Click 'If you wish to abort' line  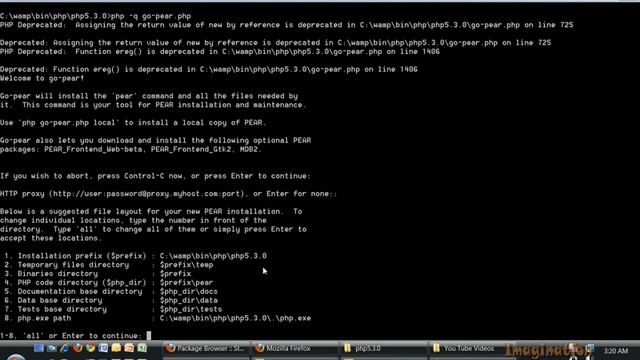tap(155, 176)
